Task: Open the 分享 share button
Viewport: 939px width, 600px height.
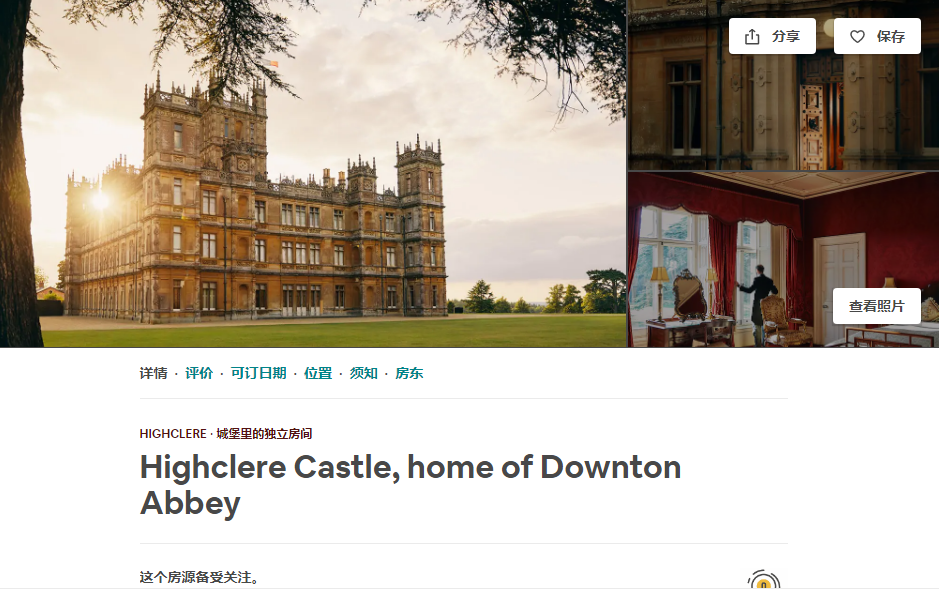Action: tap(773, 37)
